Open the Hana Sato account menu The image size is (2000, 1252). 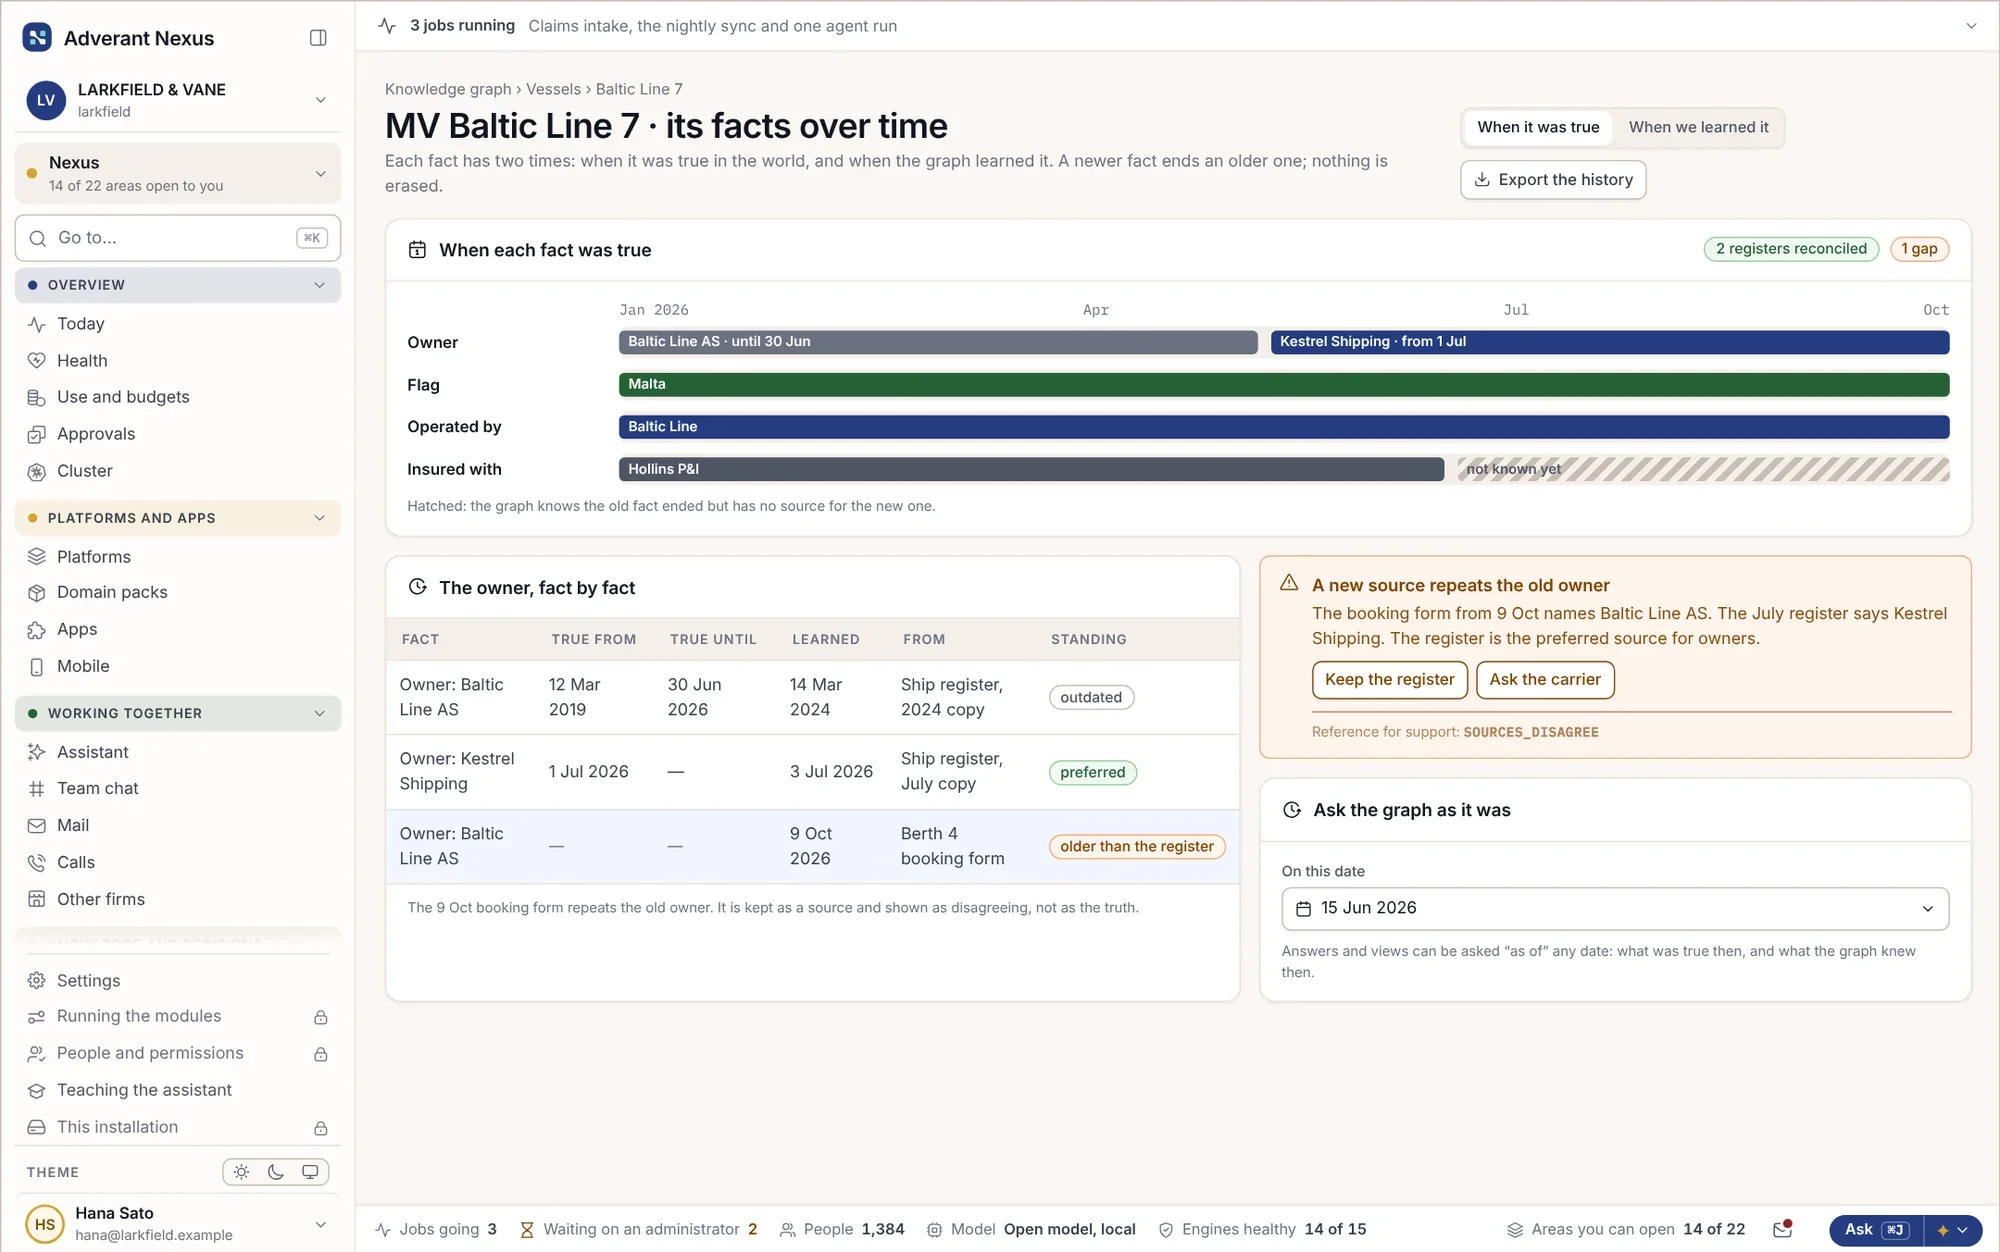(x=178, y=1224)
